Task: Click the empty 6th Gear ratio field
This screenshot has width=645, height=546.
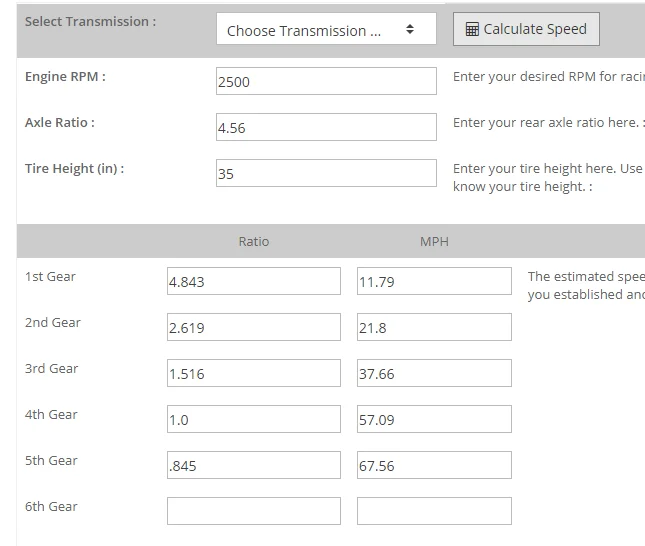Action: [254, 511]
